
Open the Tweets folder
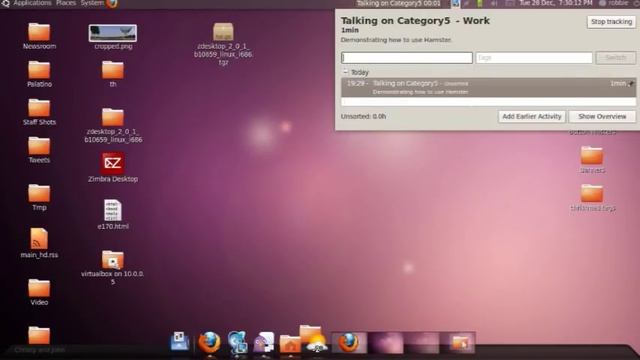point(39,146)
